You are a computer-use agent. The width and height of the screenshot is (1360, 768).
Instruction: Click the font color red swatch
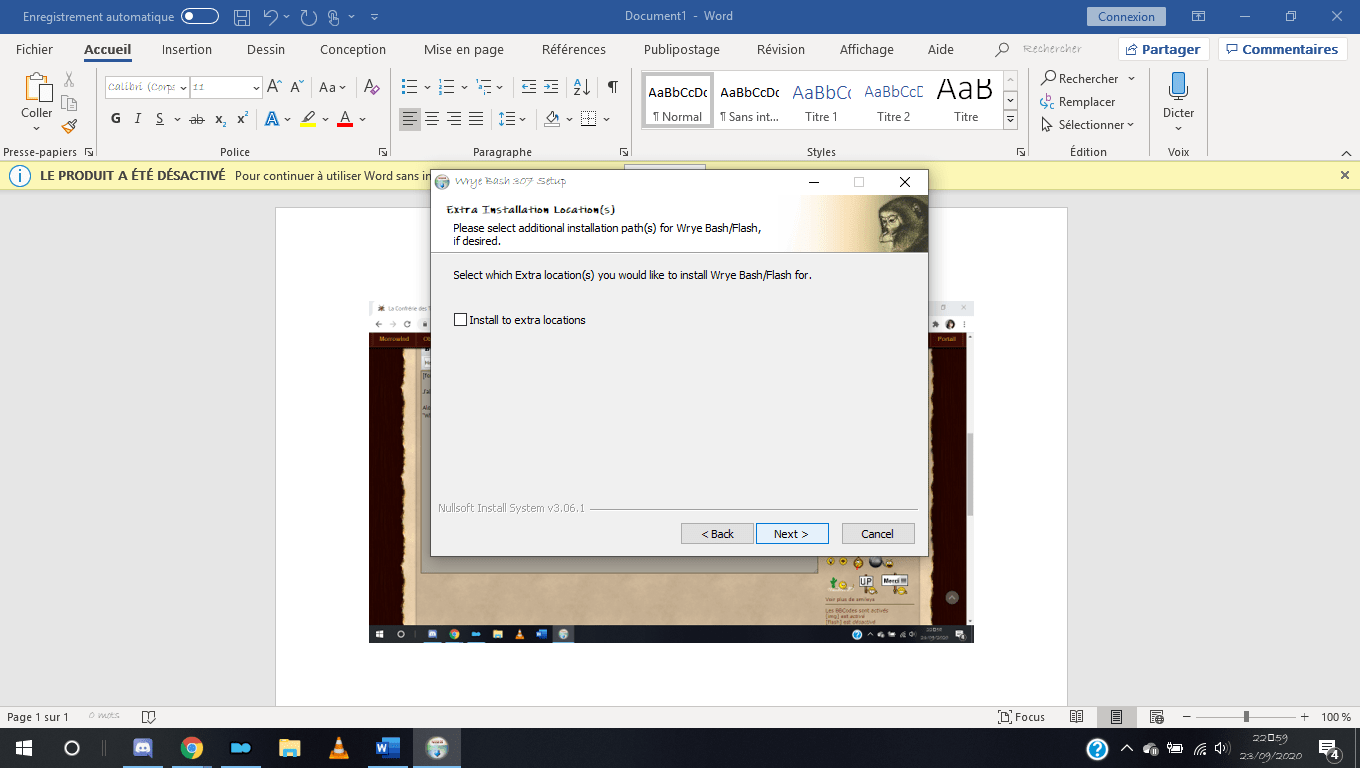coord(345,119)
